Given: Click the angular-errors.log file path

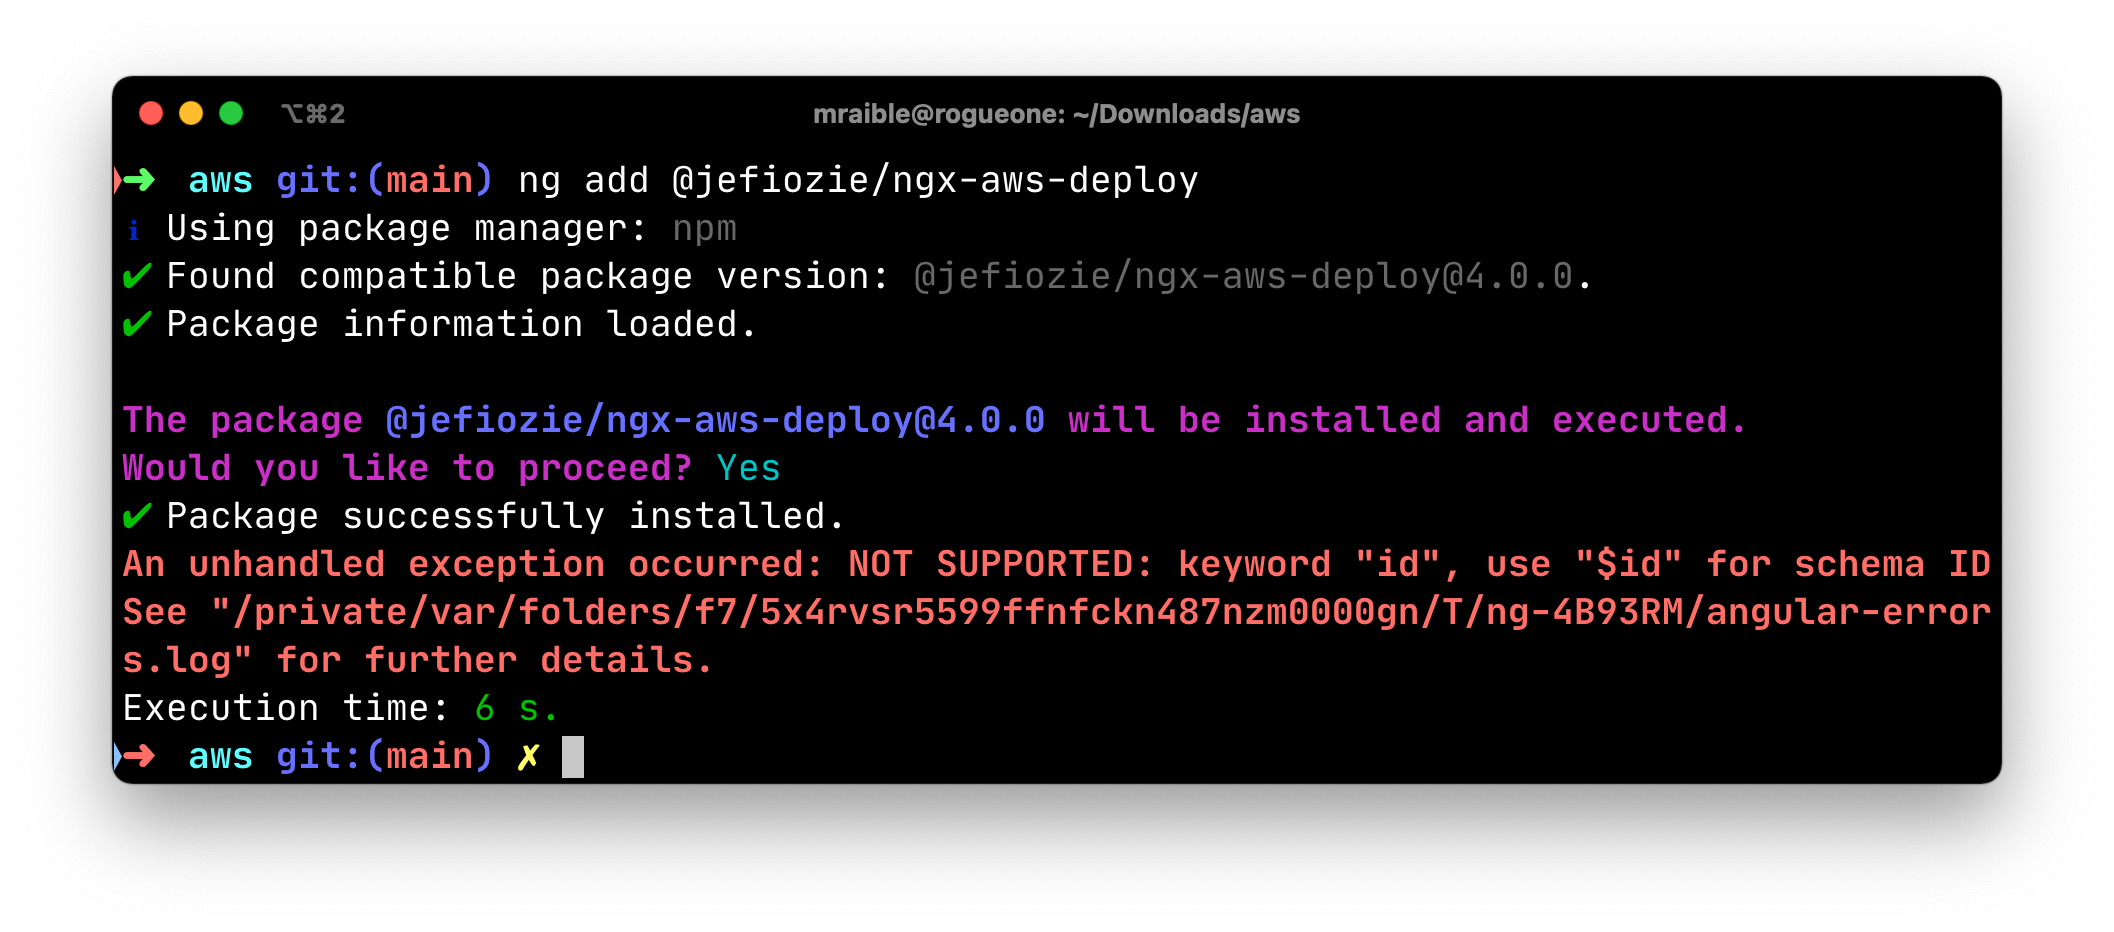Looking at the screenshot, I should coord(1100,611).
